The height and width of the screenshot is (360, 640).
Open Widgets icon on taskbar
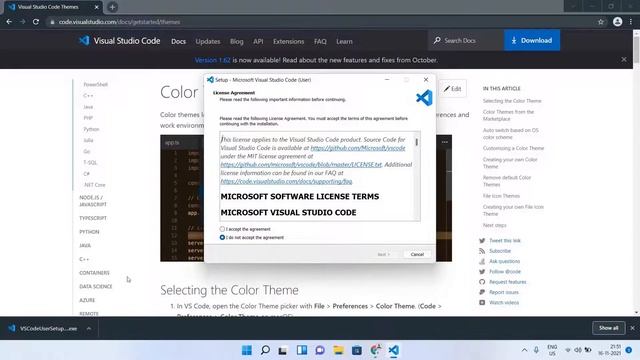pos(302,350)
